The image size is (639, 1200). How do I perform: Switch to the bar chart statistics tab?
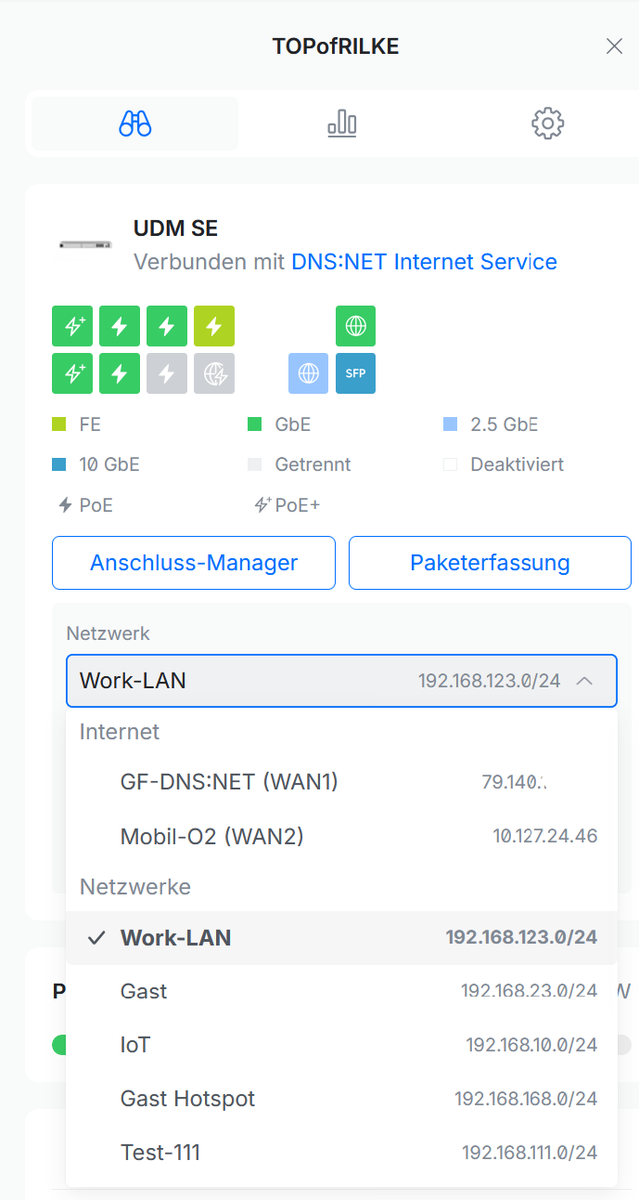pyautogui.click(x=342, y=124)
